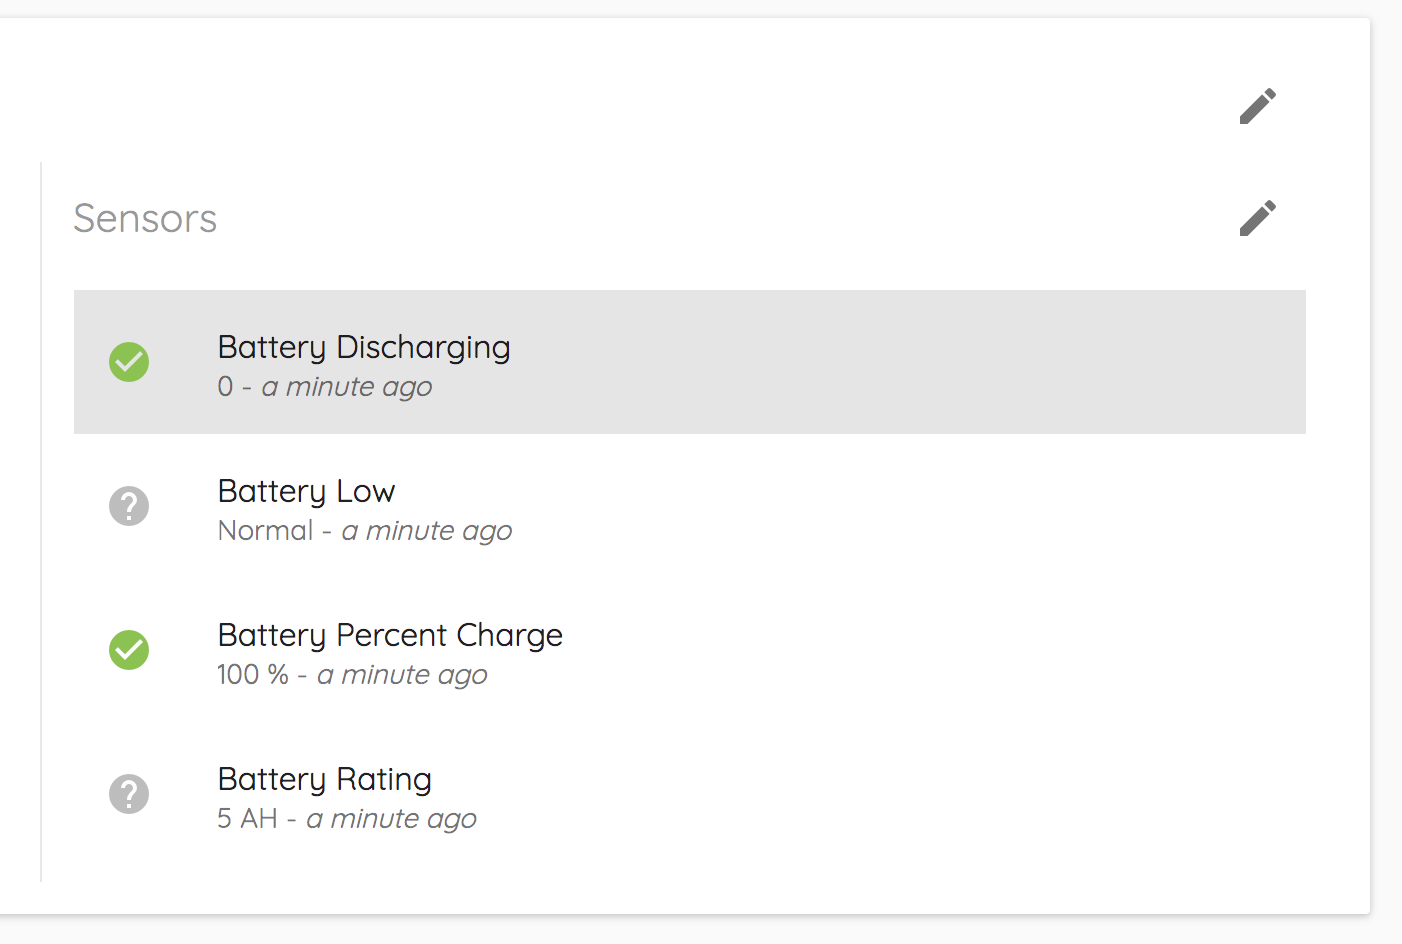Click Battery Discharging green checkmark status icon
This screenshot has height=944, width=1402.
[129, 362]
